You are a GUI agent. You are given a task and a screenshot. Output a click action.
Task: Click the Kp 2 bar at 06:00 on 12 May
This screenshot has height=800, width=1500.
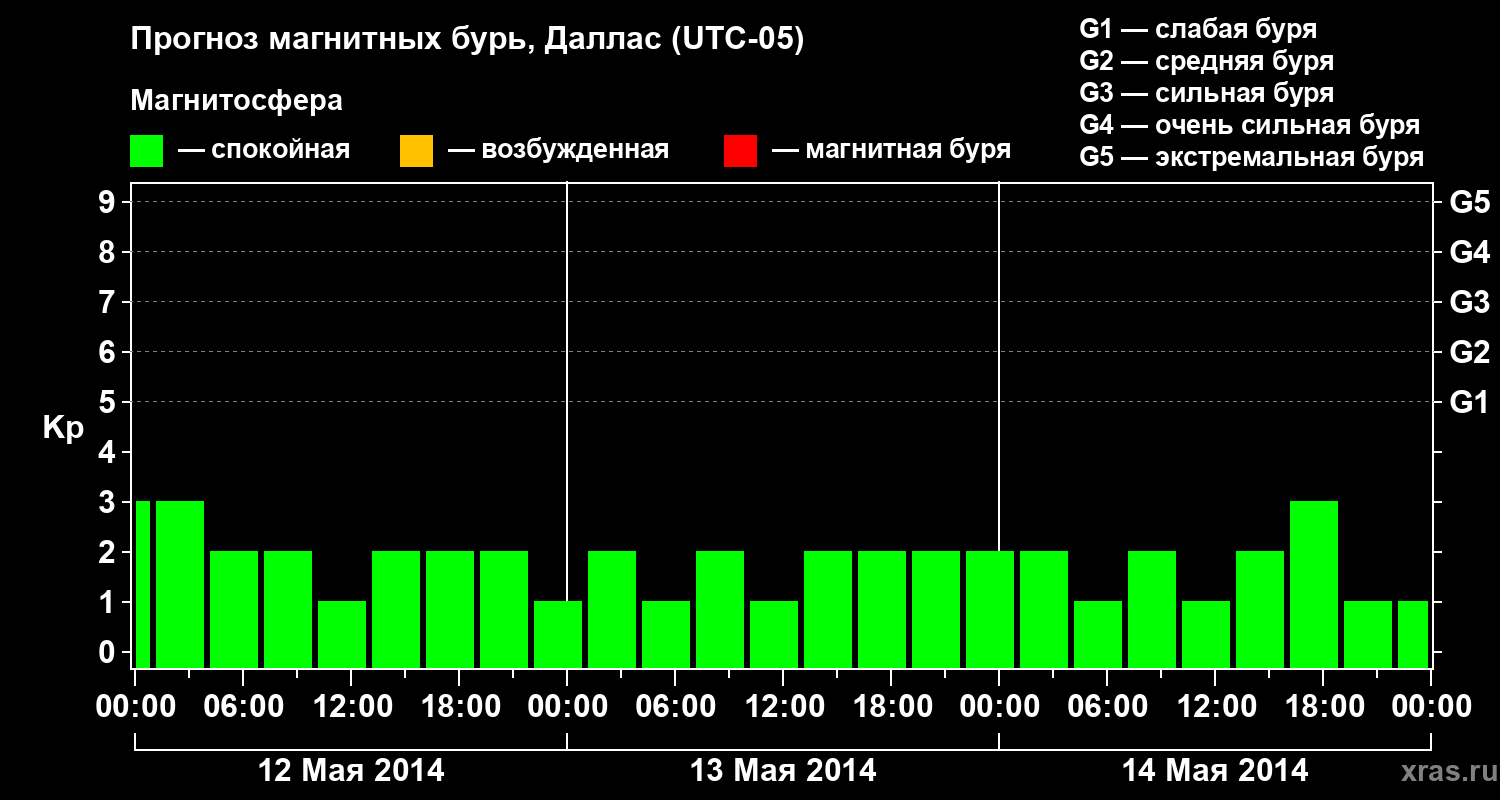(234, 609)
